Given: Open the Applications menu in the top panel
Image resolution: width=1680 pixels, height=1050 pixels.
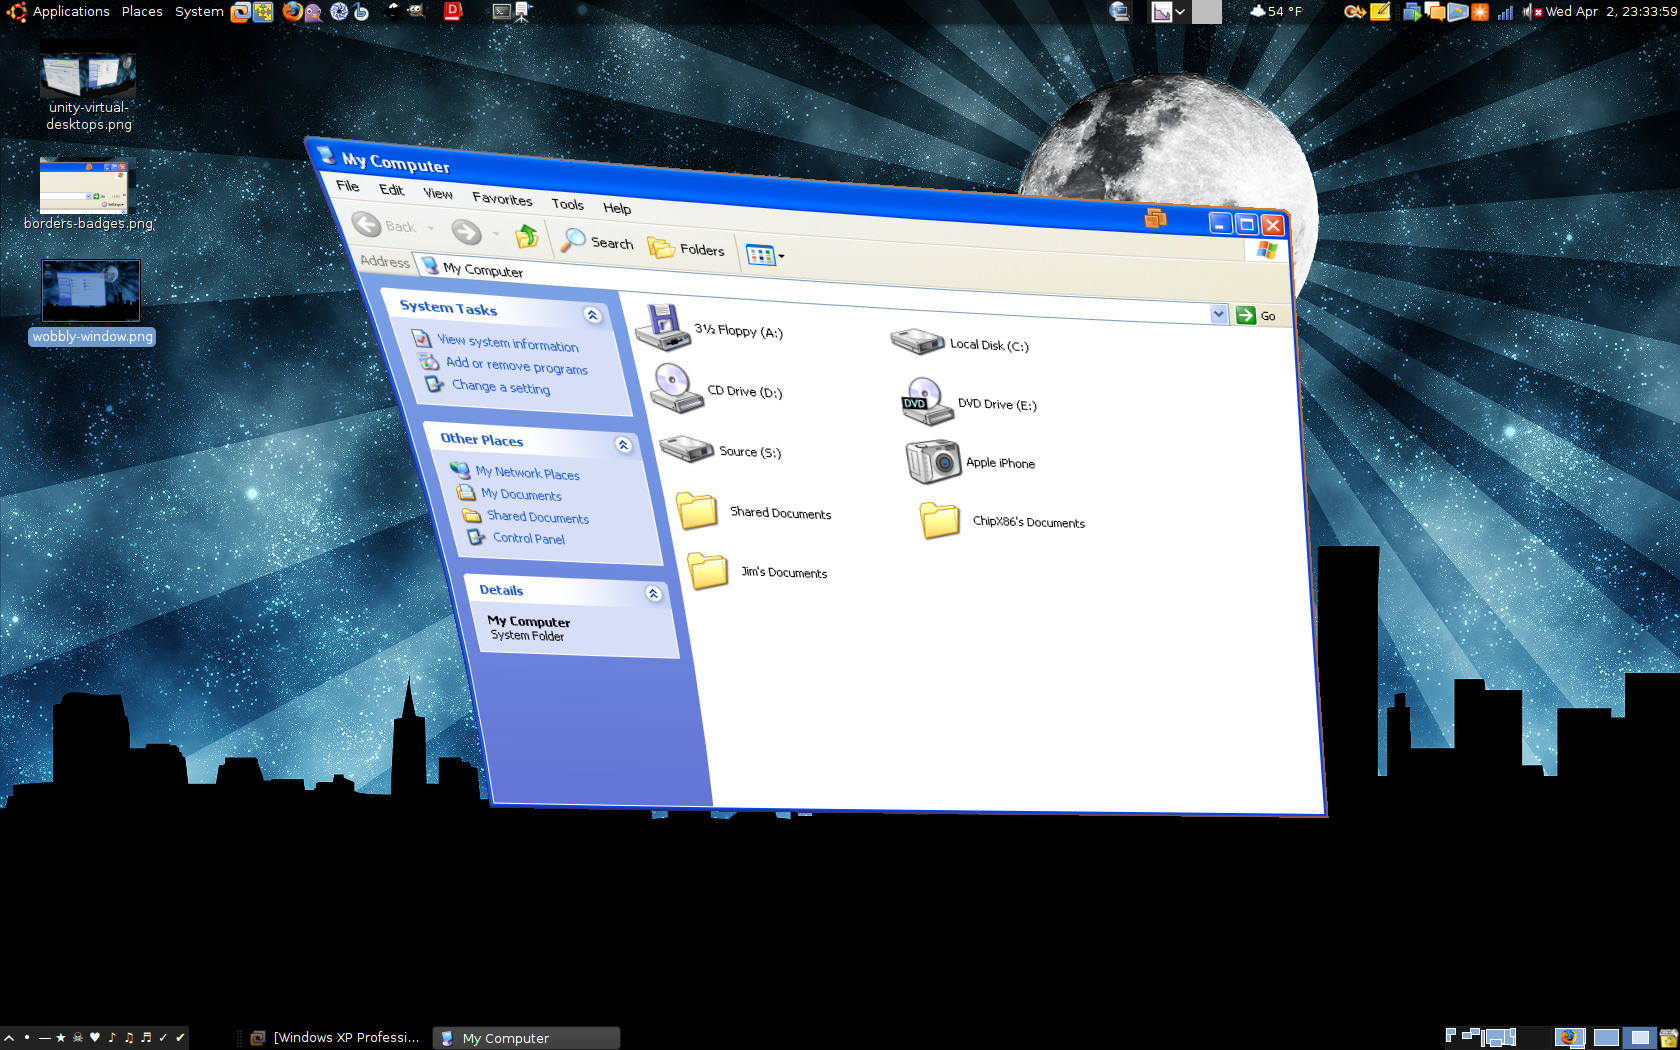Looking at the screenshot, I should coord(71,11).
